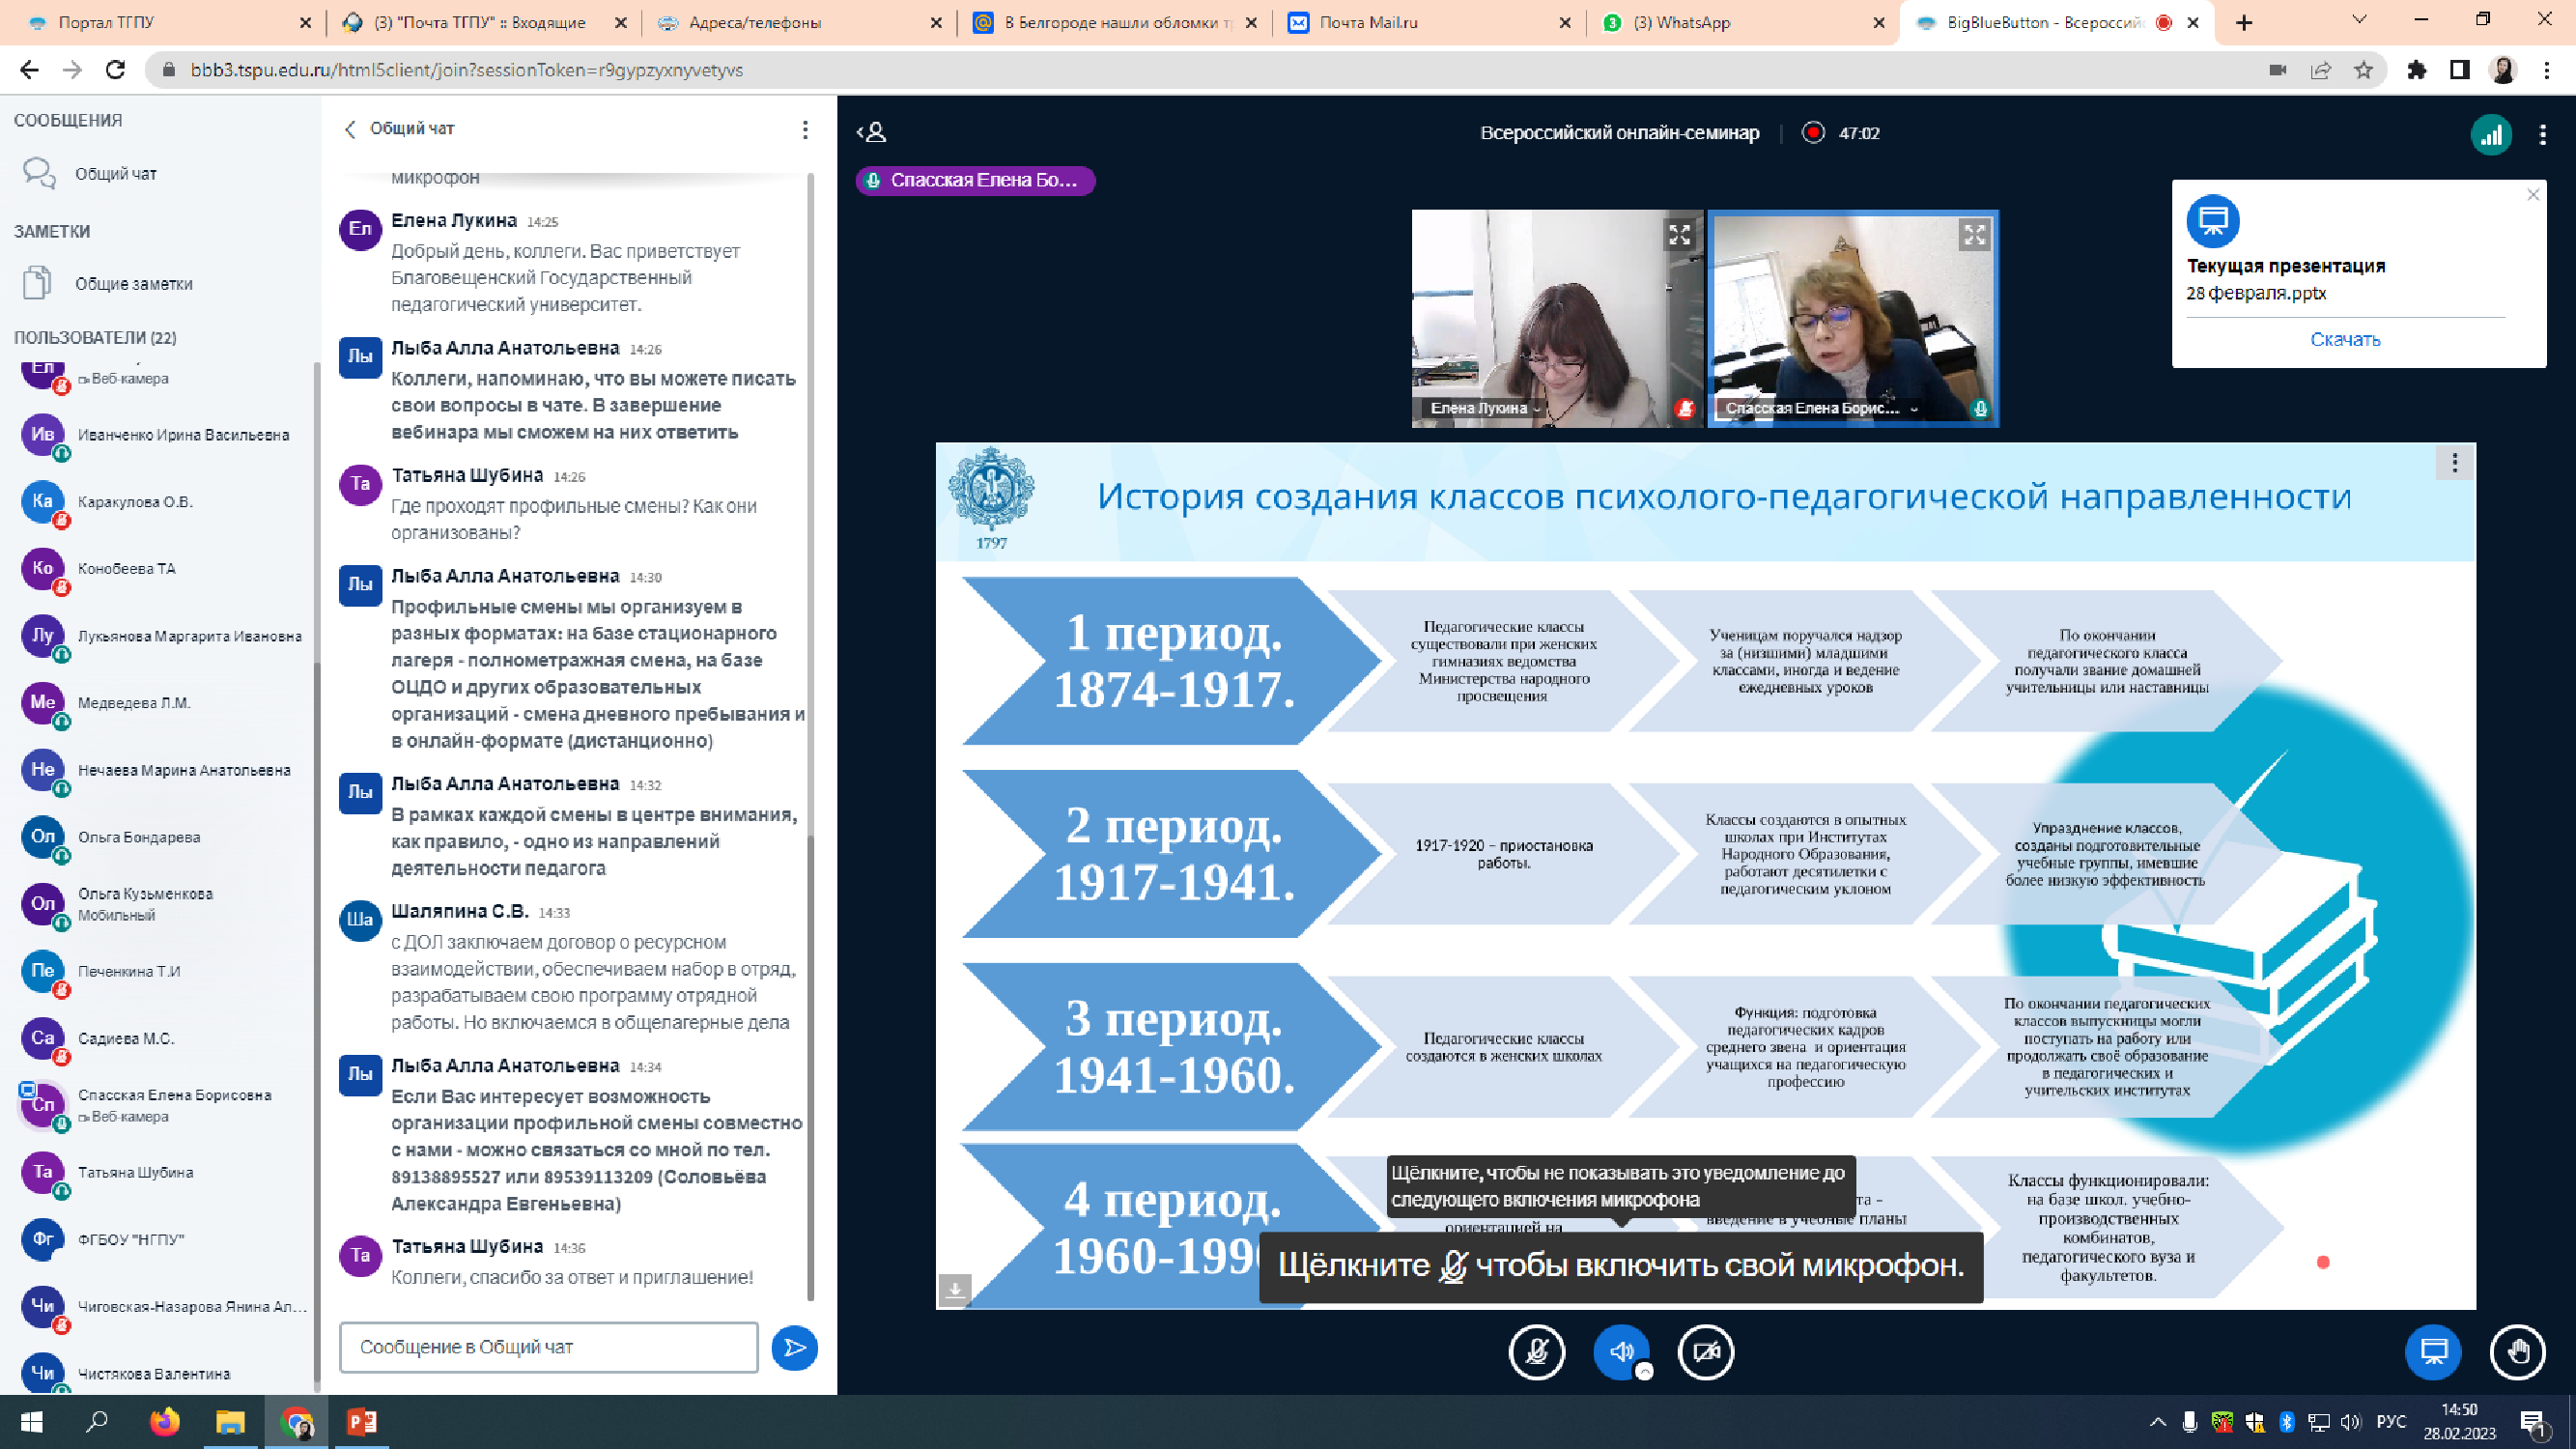Click the talking indicator Спасская Елена Бо…

975,180
